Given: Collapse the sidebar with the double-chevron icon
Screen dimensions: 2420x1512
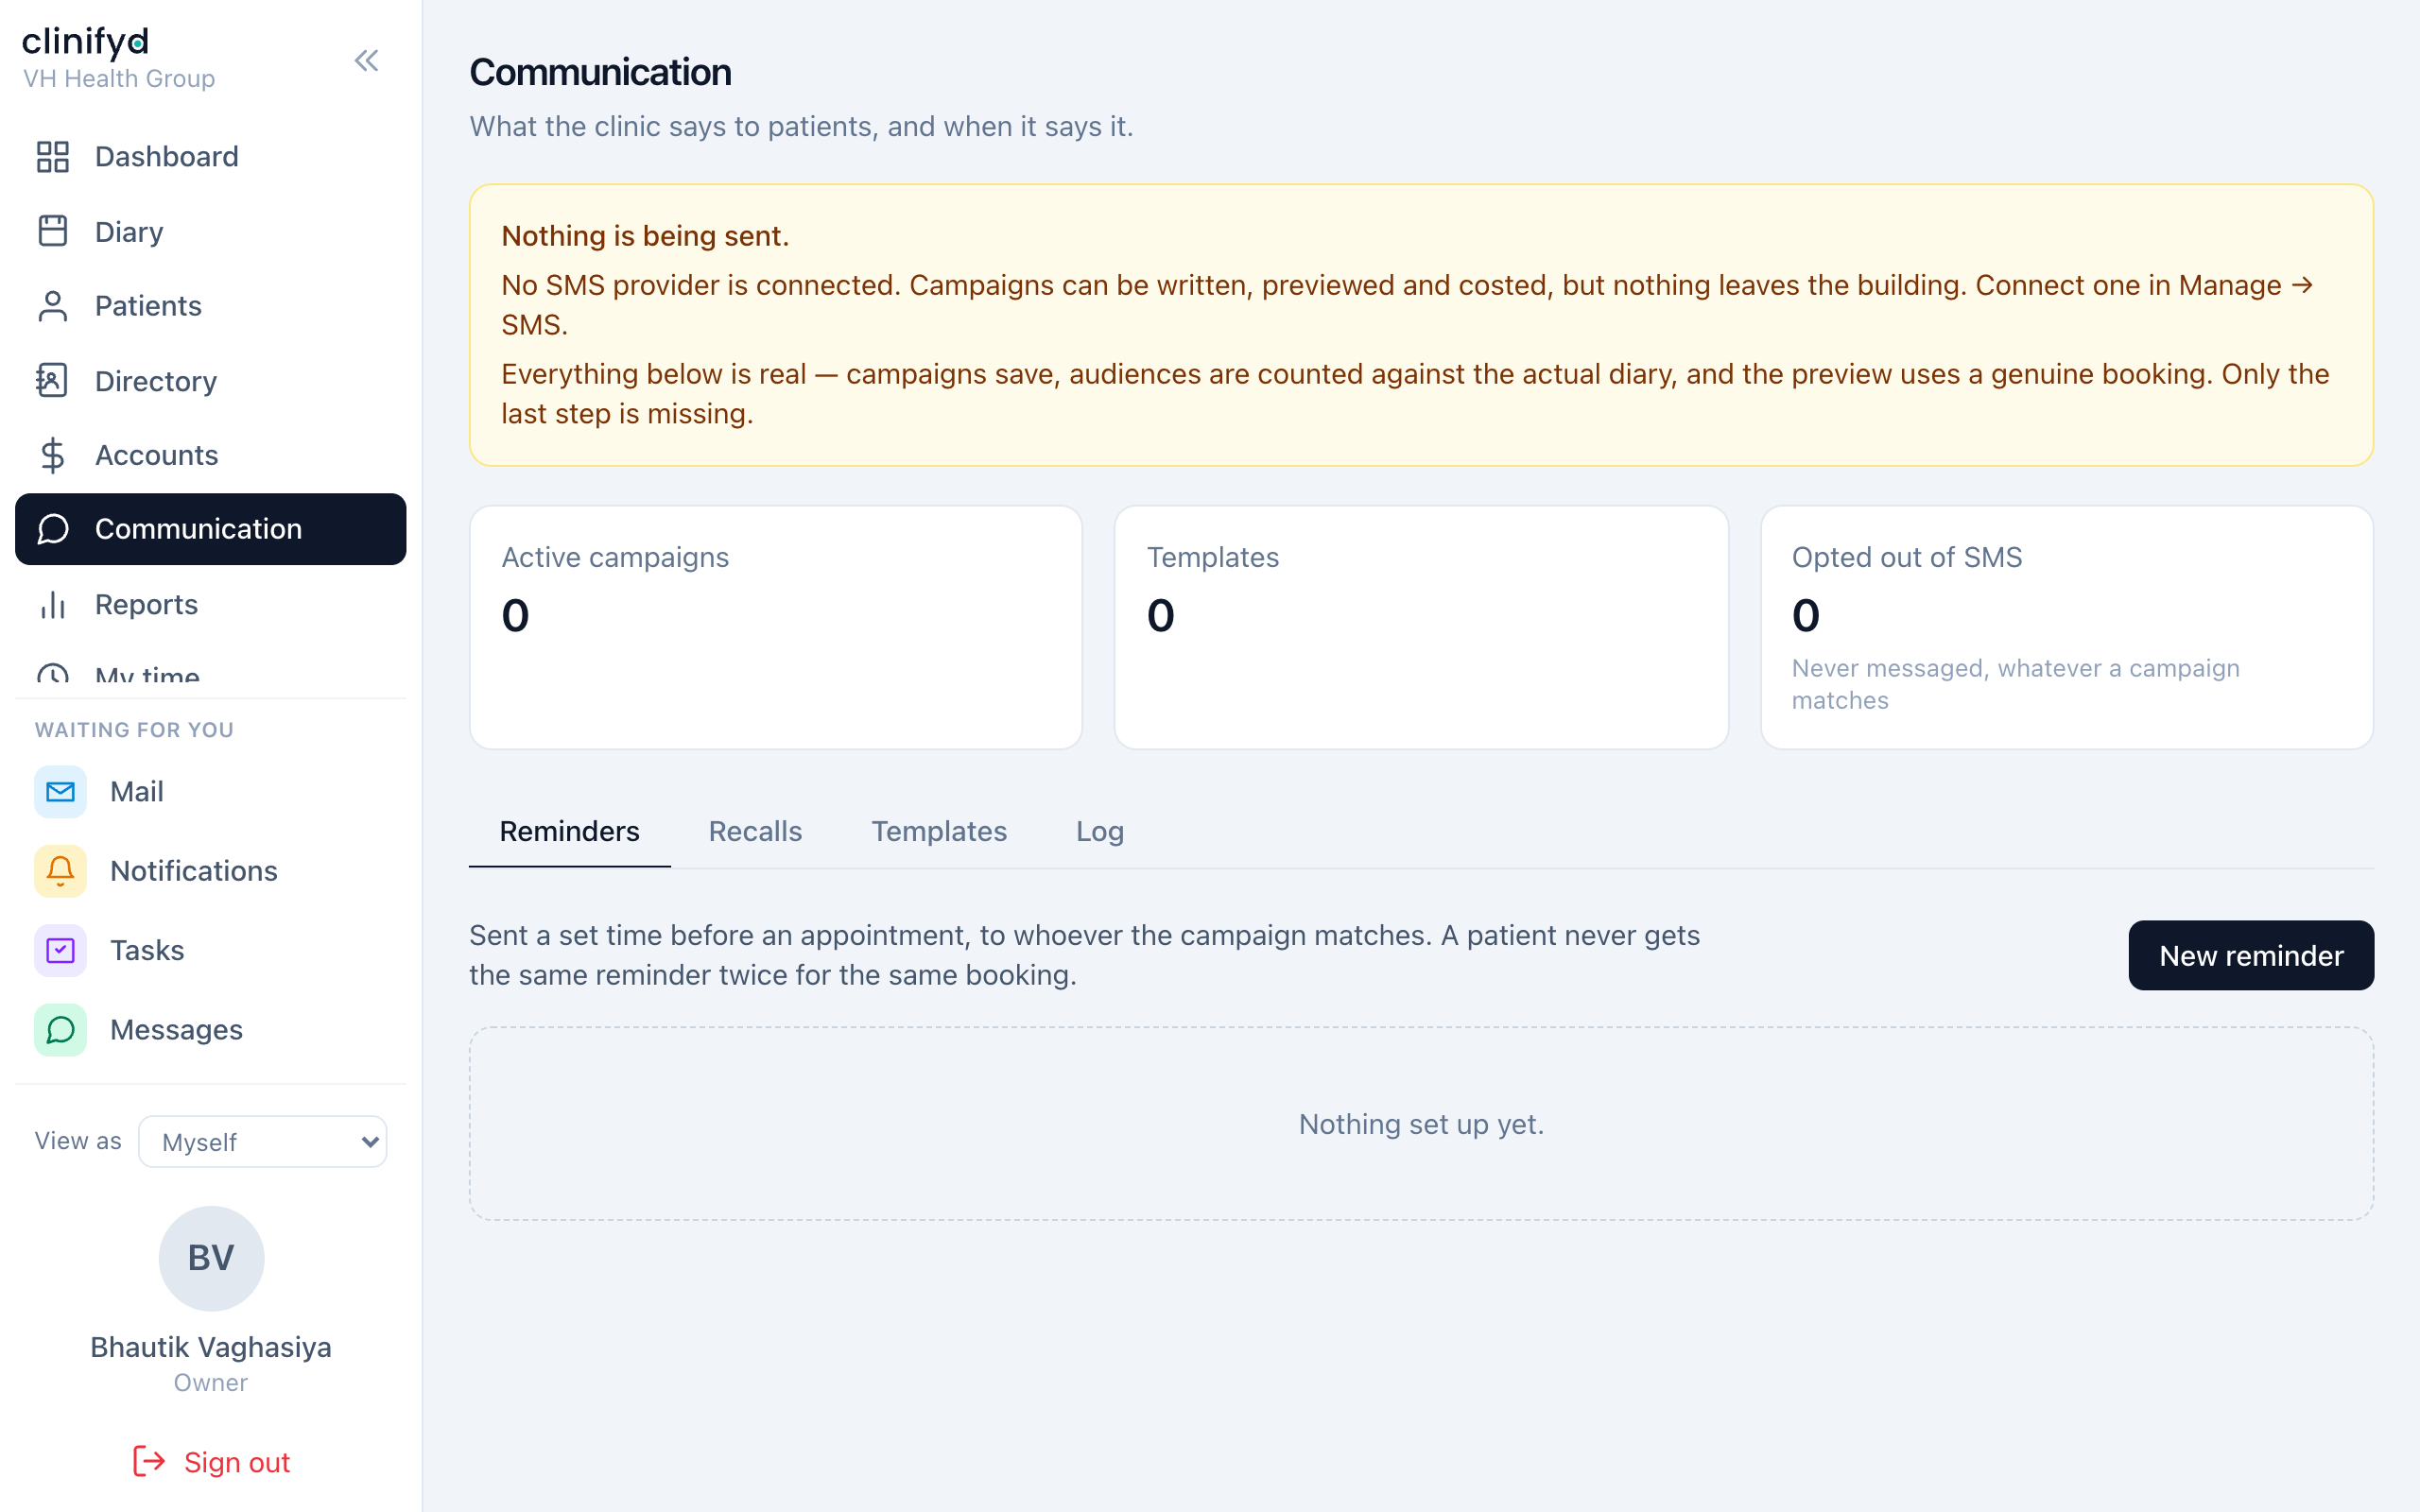Looking at the screenshot, I should [367, 61].
